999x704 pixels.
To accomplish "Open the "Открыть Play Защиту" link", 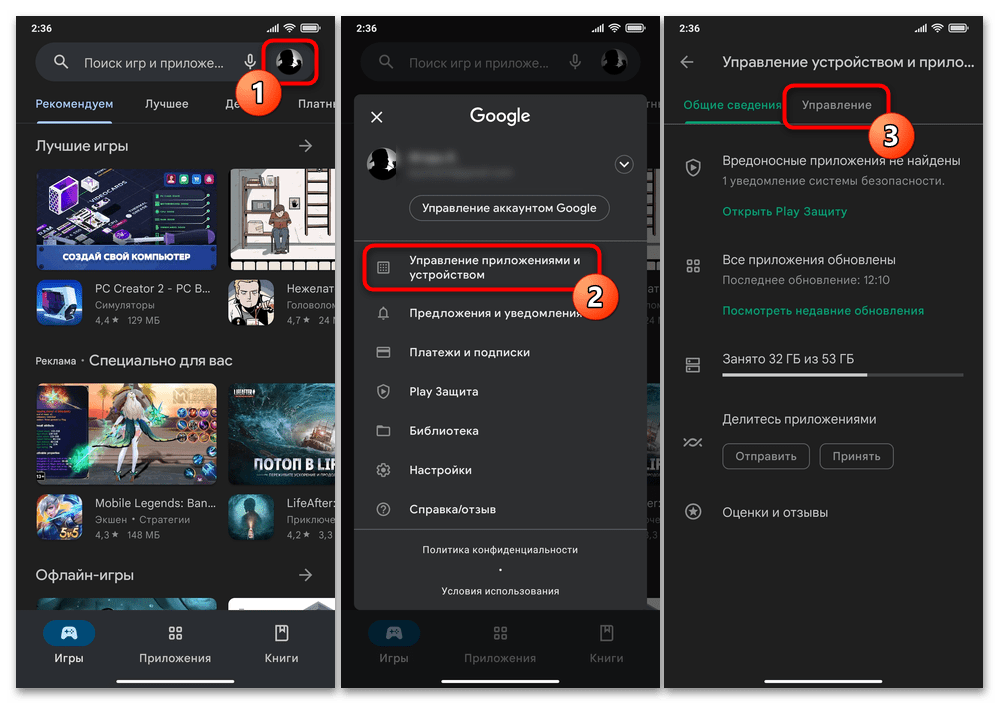I will click(x=784, y=212).
